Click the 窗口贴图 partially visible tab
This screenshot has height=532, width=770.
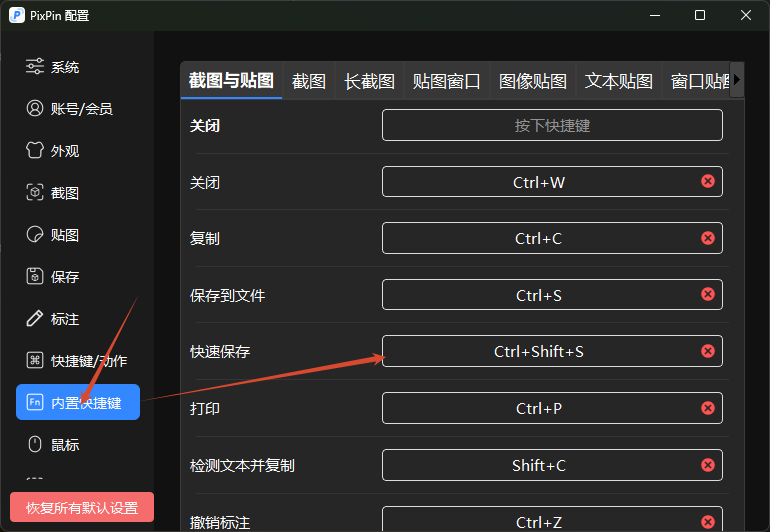tap(696, 81)
